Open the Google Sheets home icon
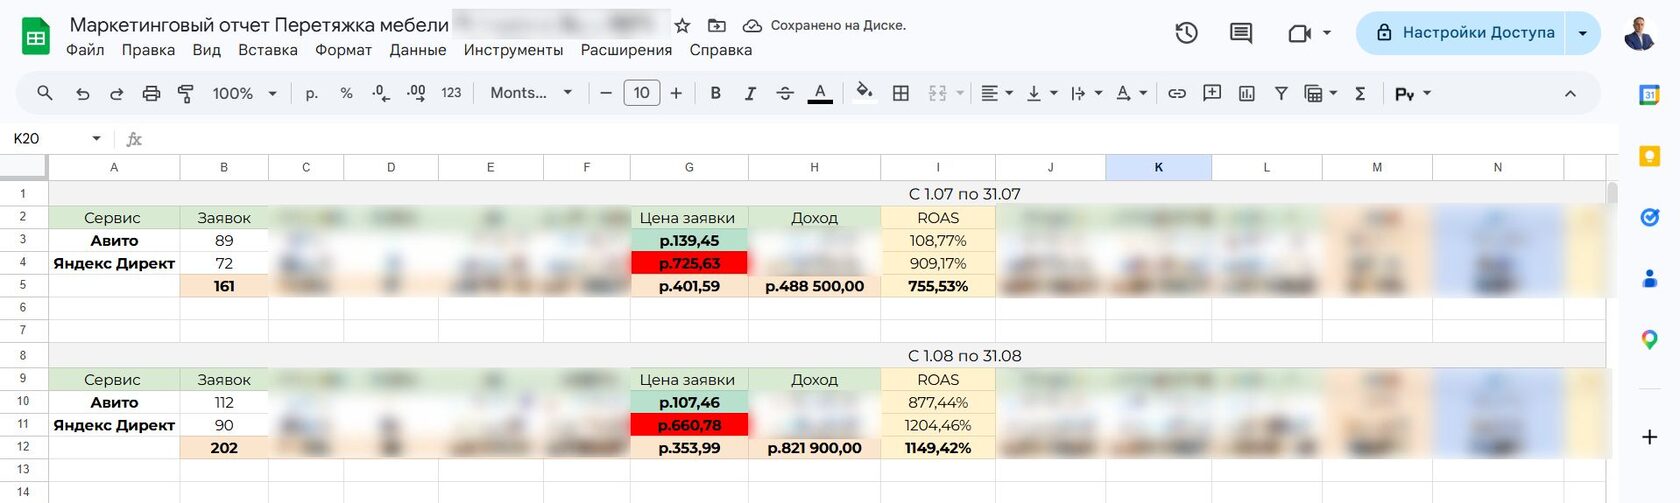This screenshot has height=503, width=1680. tap(36, 37)
